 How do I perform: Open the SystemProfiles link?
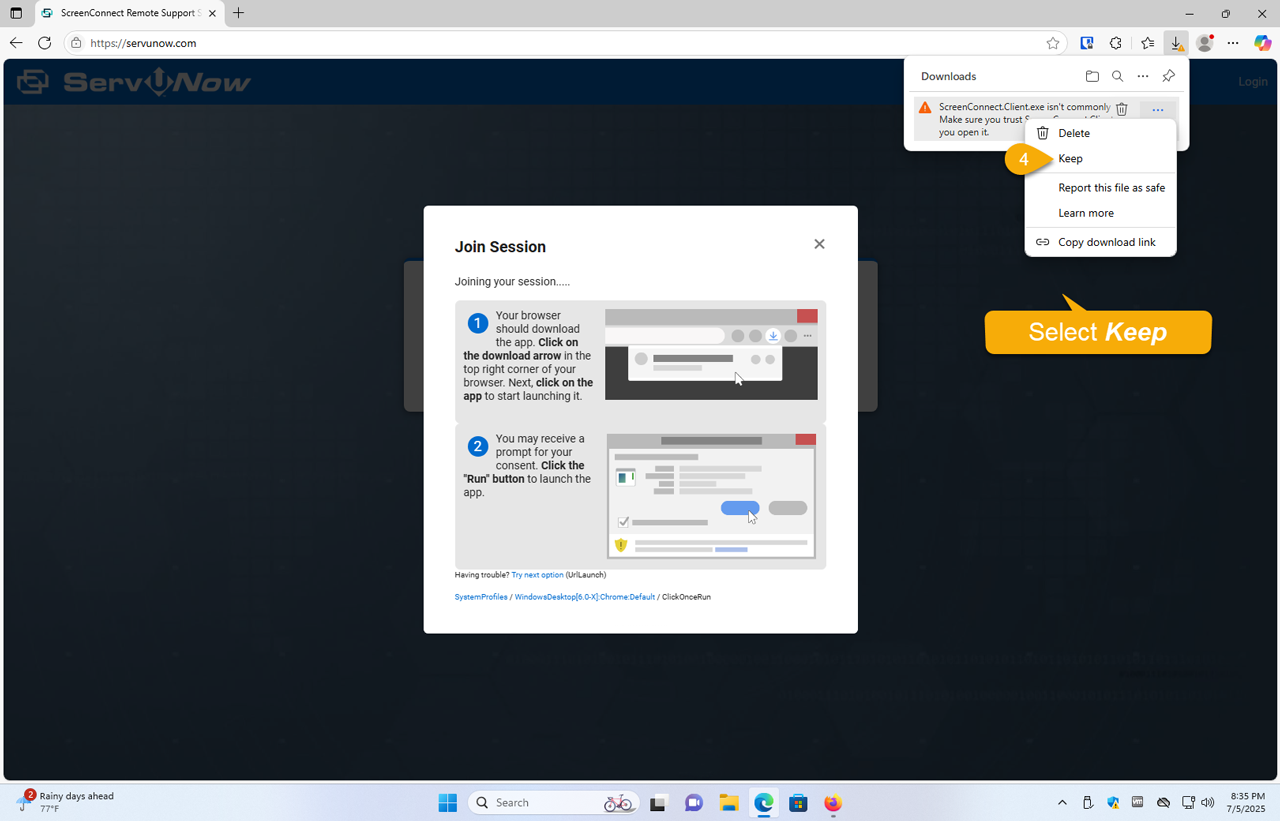(481, 597)
